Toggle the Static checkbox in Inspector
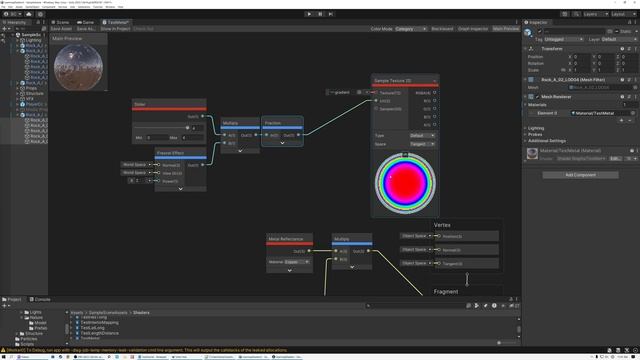This screenshot has width=640, height=360. [x=617, y=31]
